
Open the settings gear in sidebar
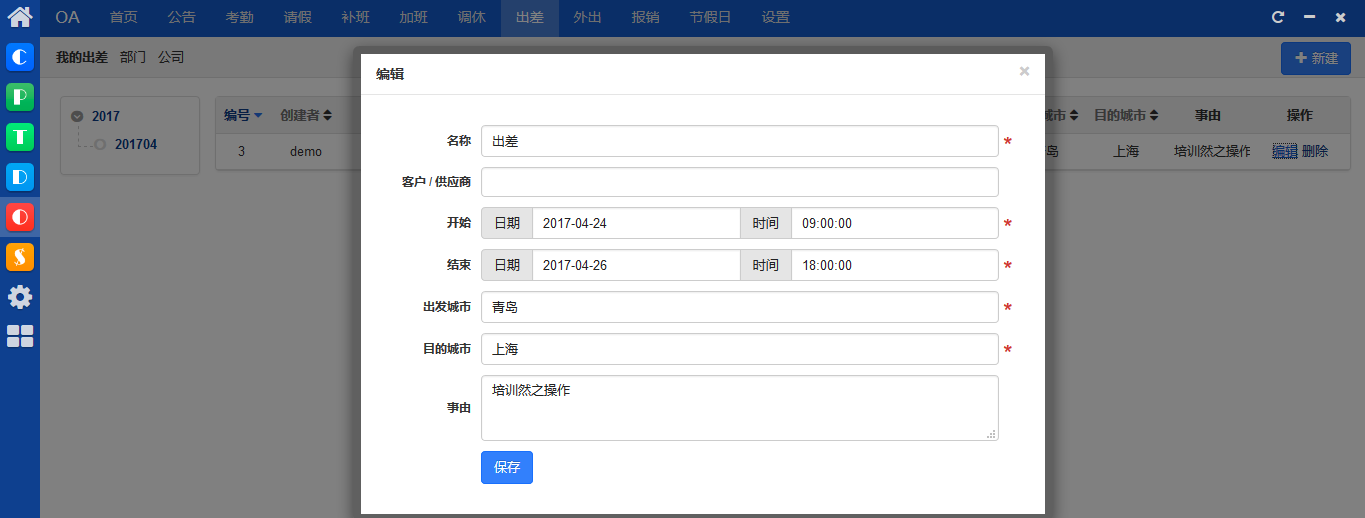coord(20,297)
